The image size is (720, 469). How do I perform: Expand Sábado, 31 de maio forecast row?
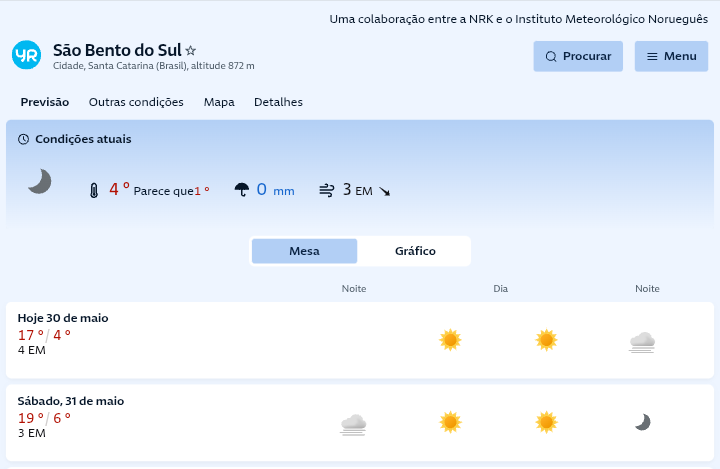click(x=70, y=401)
